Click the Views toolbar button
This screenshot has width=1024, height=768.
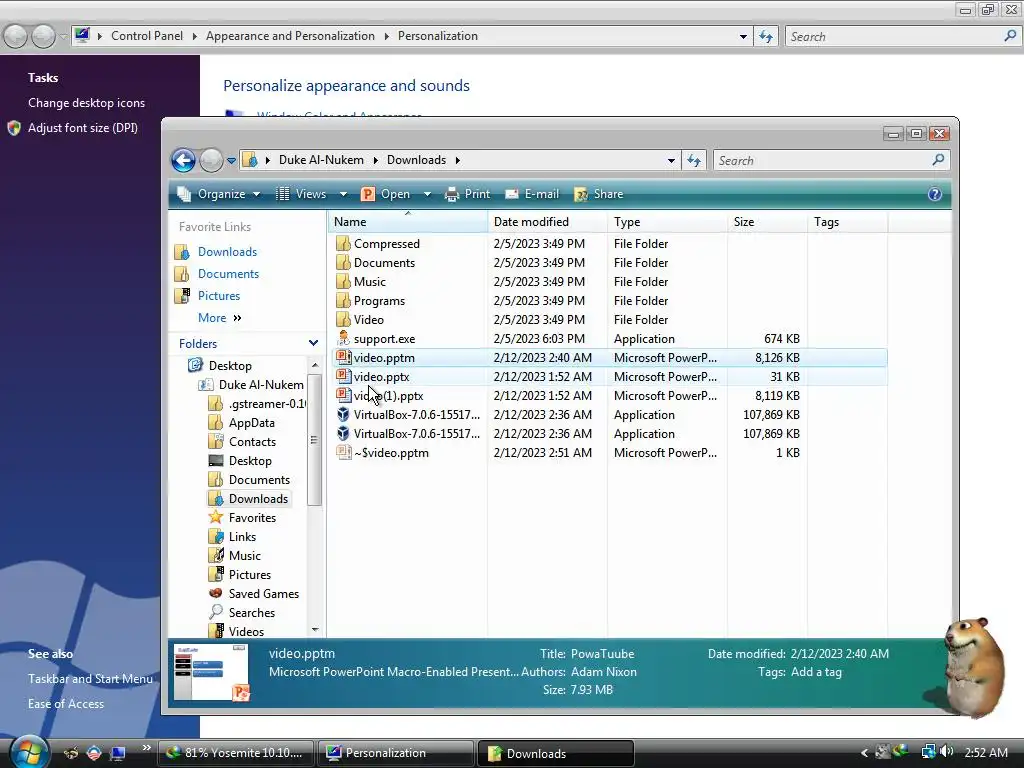[x=301, y=194]
